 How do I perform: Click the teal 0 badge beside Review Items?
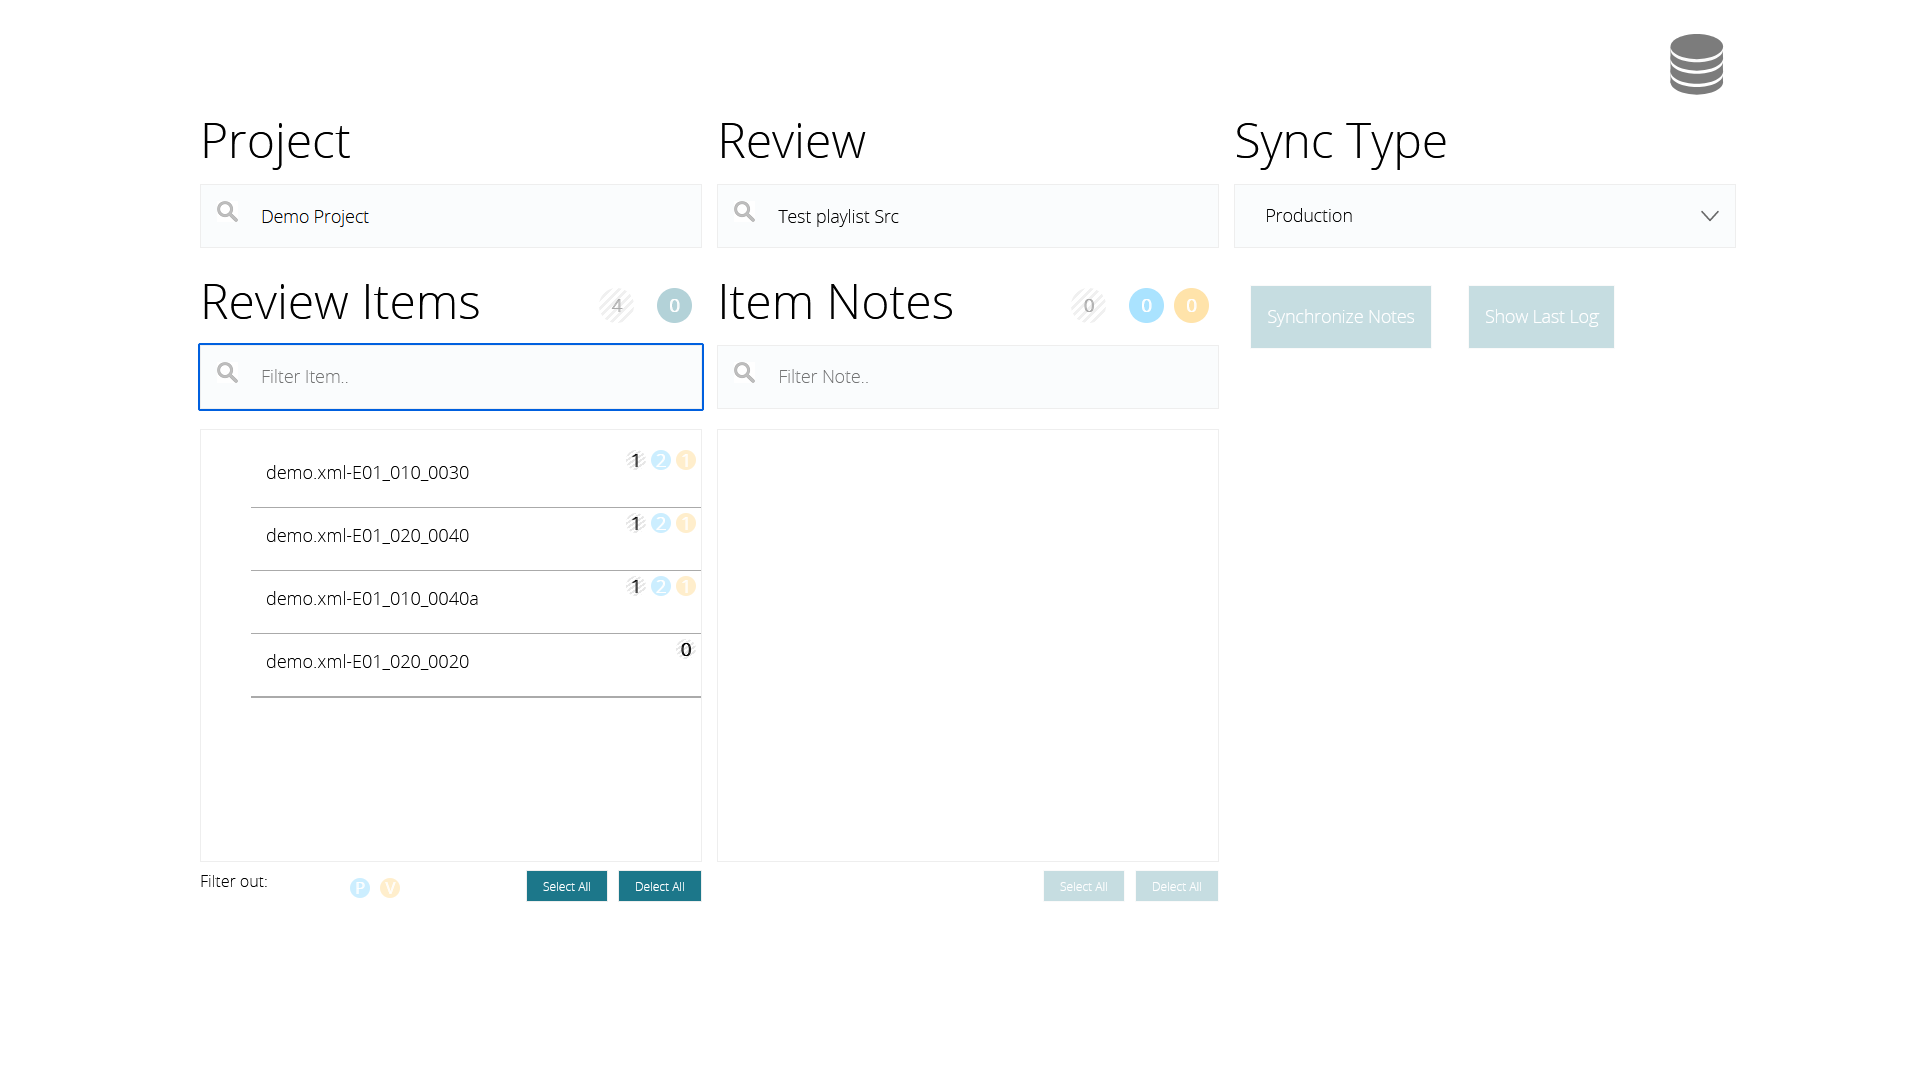674,306
